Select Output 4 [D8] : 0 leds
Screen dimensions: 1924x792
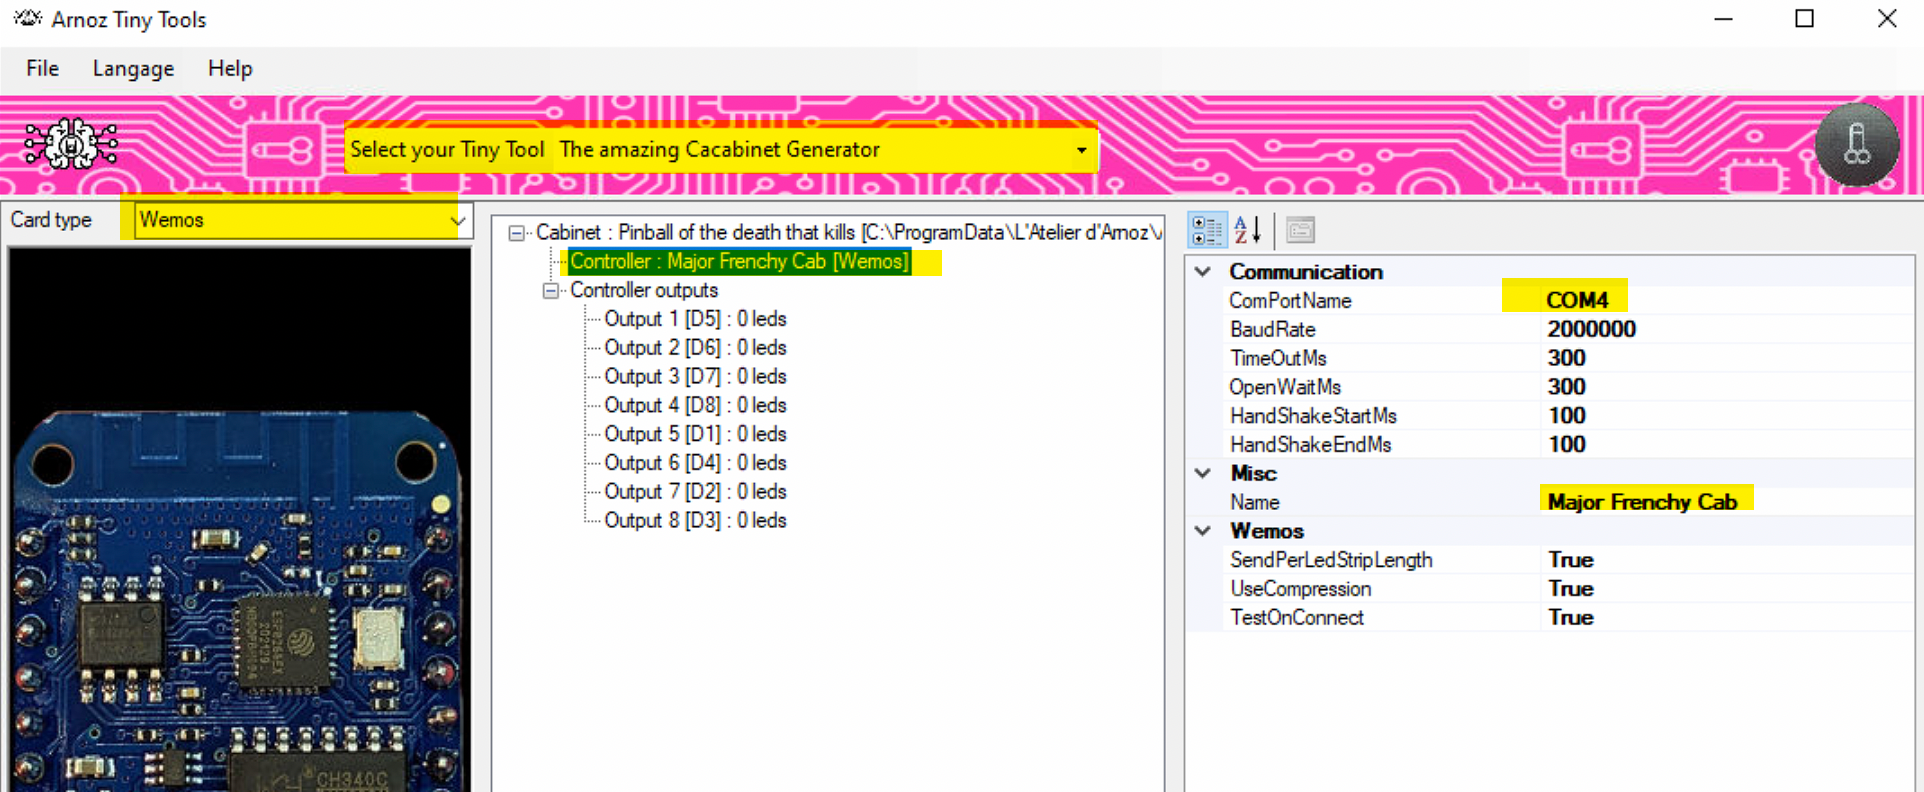coord(695,406)
